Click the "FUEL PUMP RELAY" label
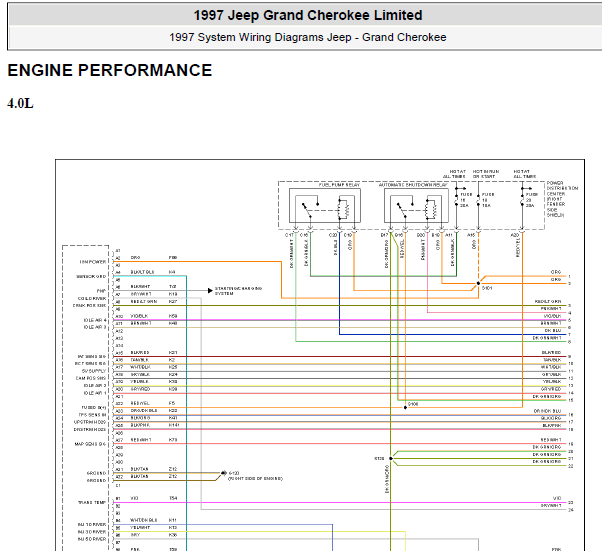This screenshot has width=602, height=551. (339, 185)
